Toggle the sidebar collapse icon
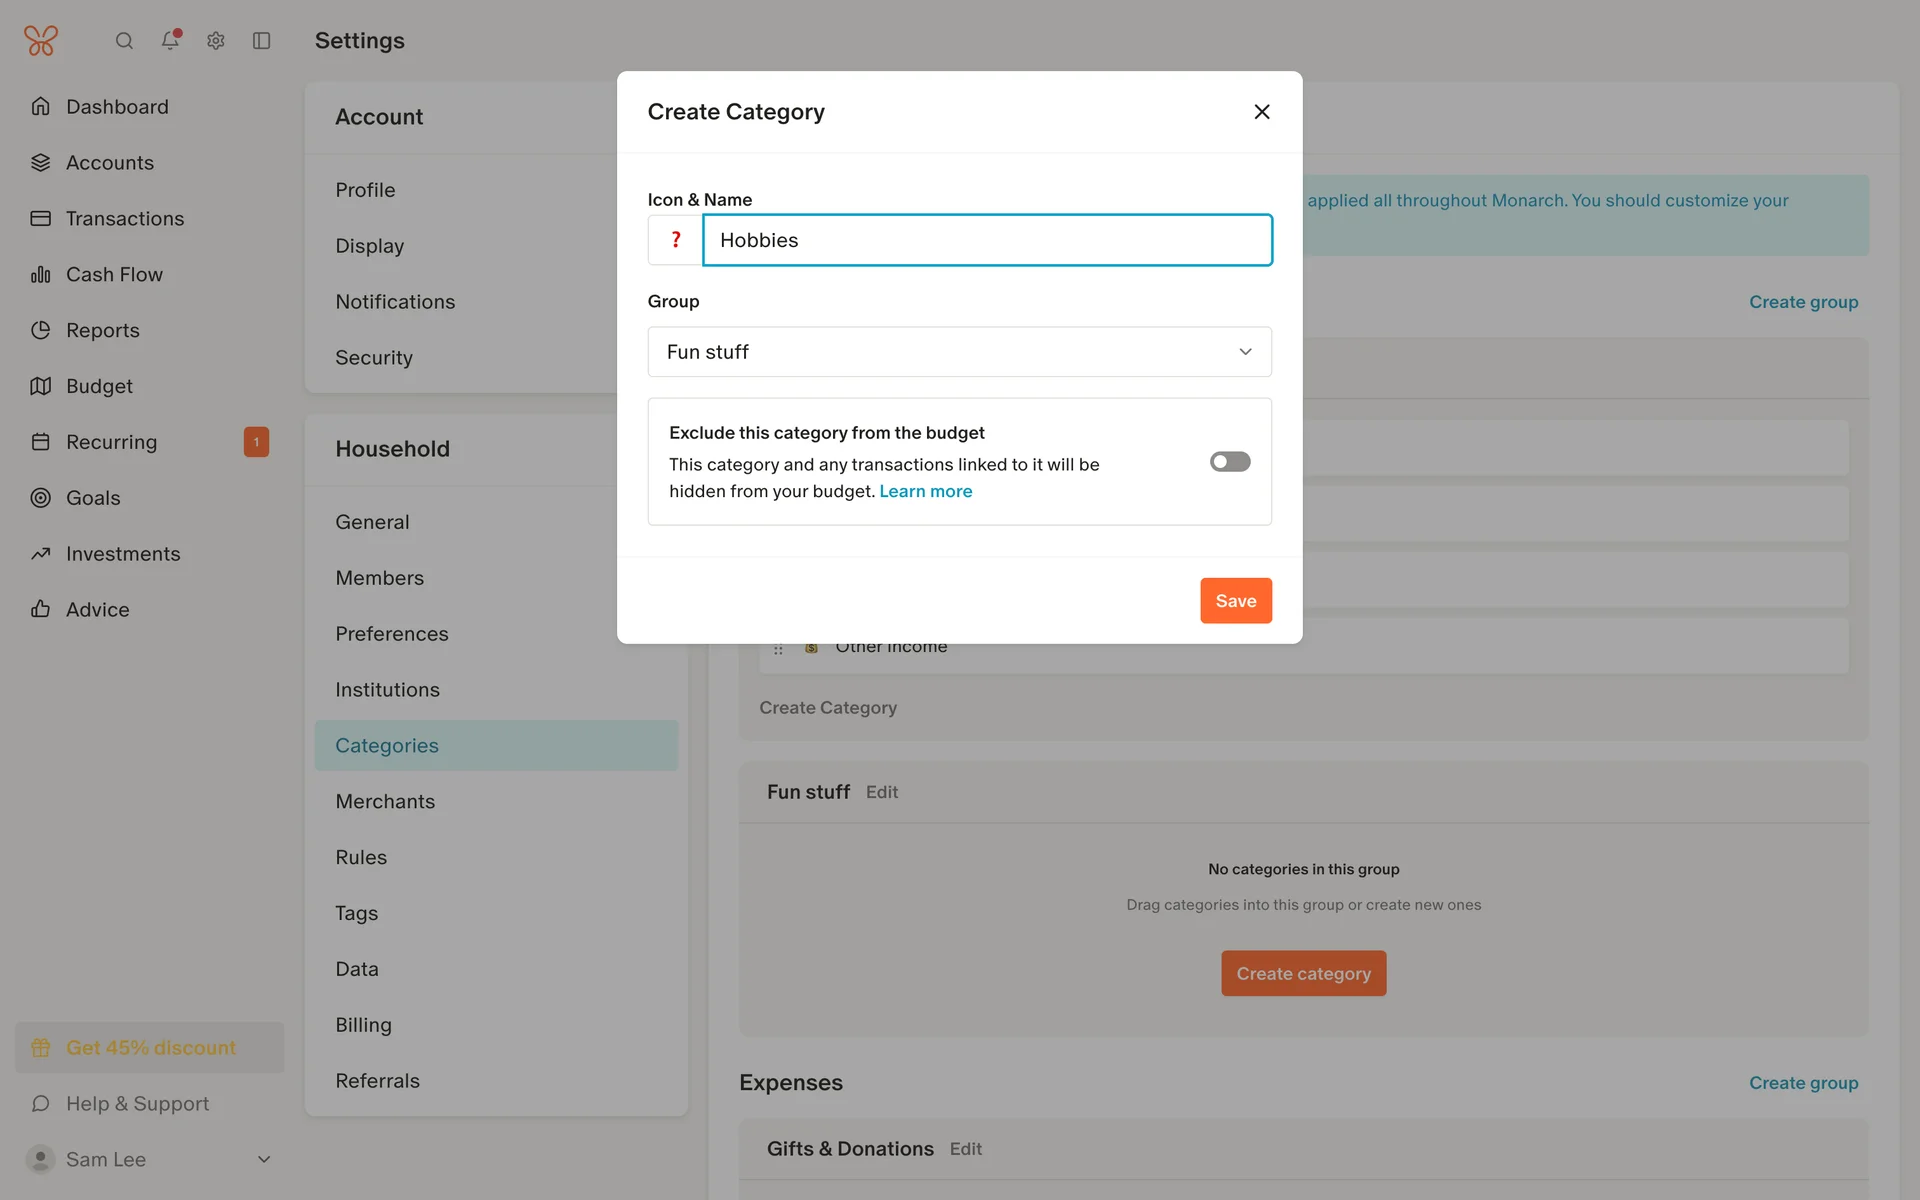The width and height of the screenshot is (1920, 1200). (262, 41)
